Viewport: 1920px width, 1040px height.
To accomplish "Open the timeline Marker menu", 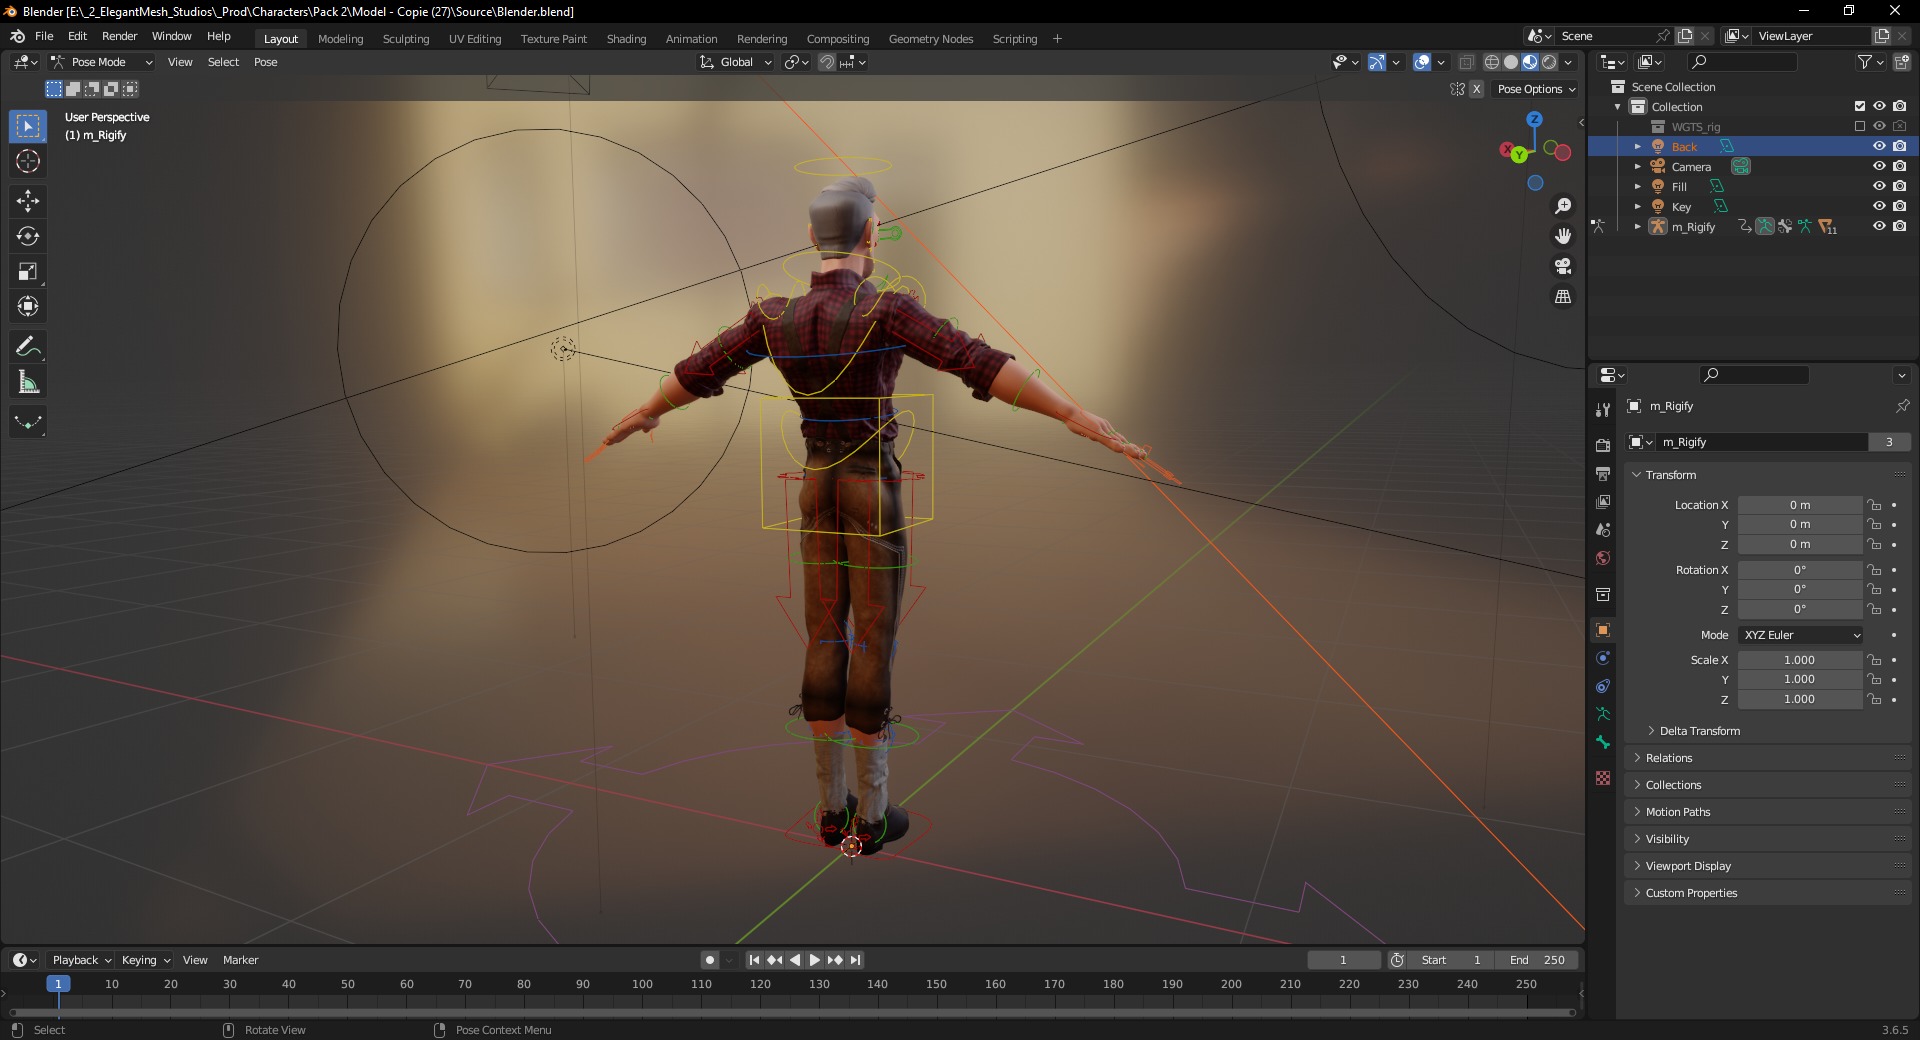I will [241, 960].
